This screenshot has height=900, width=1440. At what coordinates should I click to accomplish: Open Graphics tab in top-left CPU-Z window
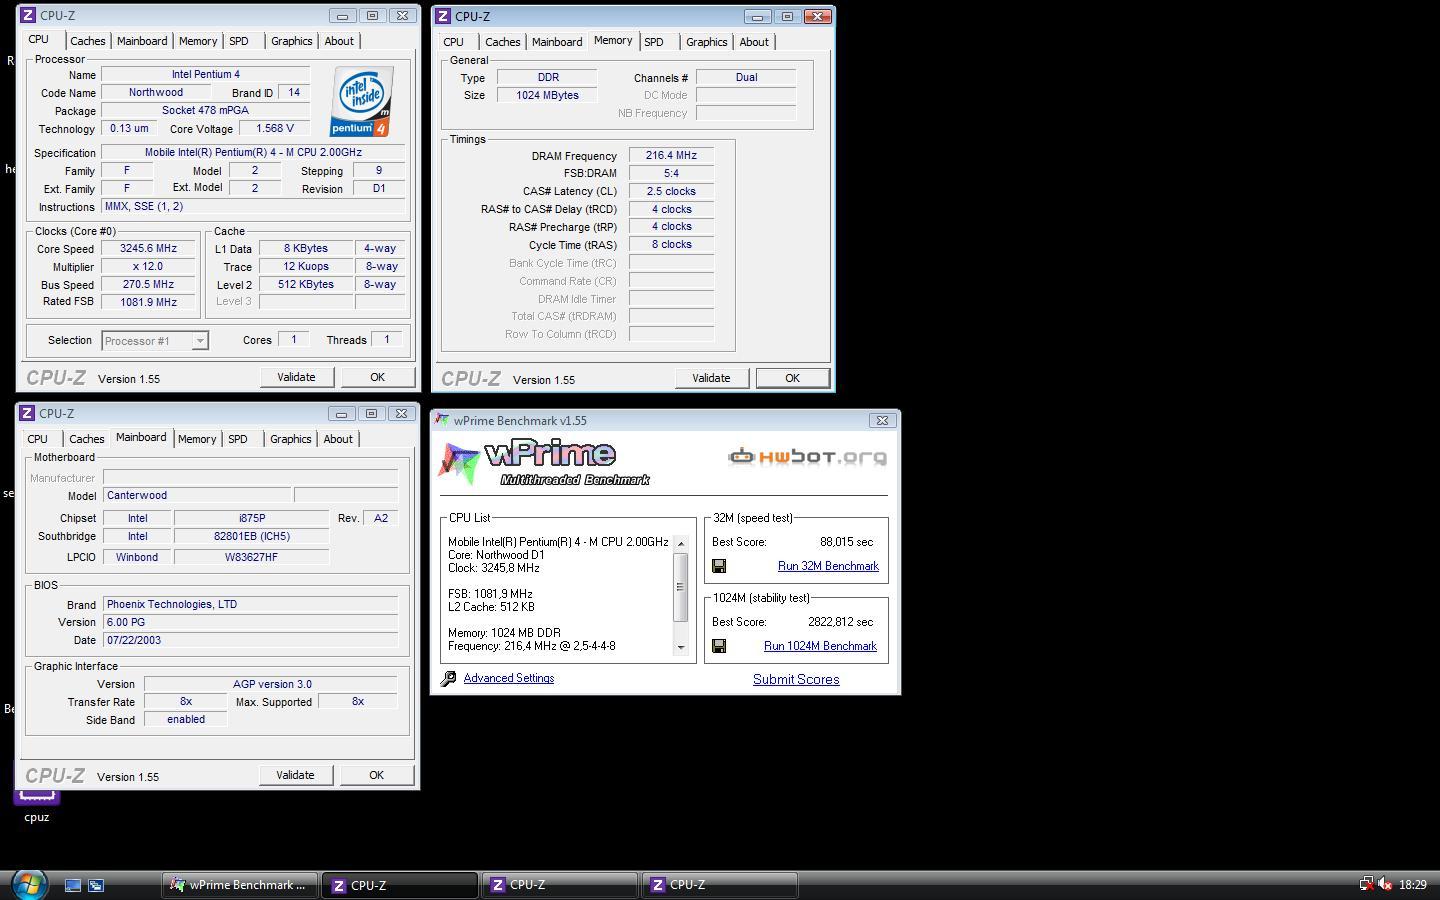pos(292,41)
